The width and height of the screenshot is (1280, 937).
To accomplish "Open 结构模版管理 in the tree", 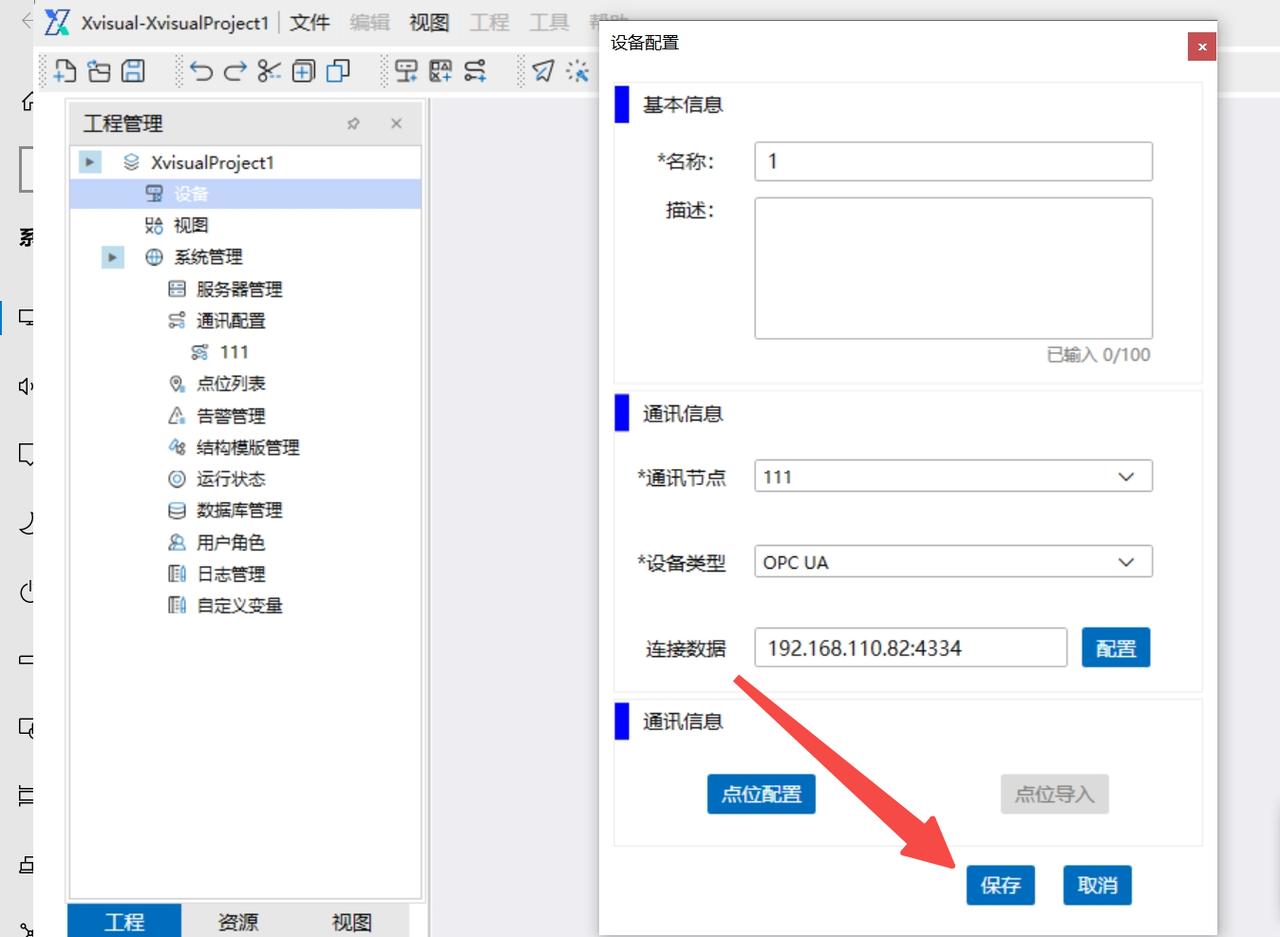I will (x=248, y=448).
